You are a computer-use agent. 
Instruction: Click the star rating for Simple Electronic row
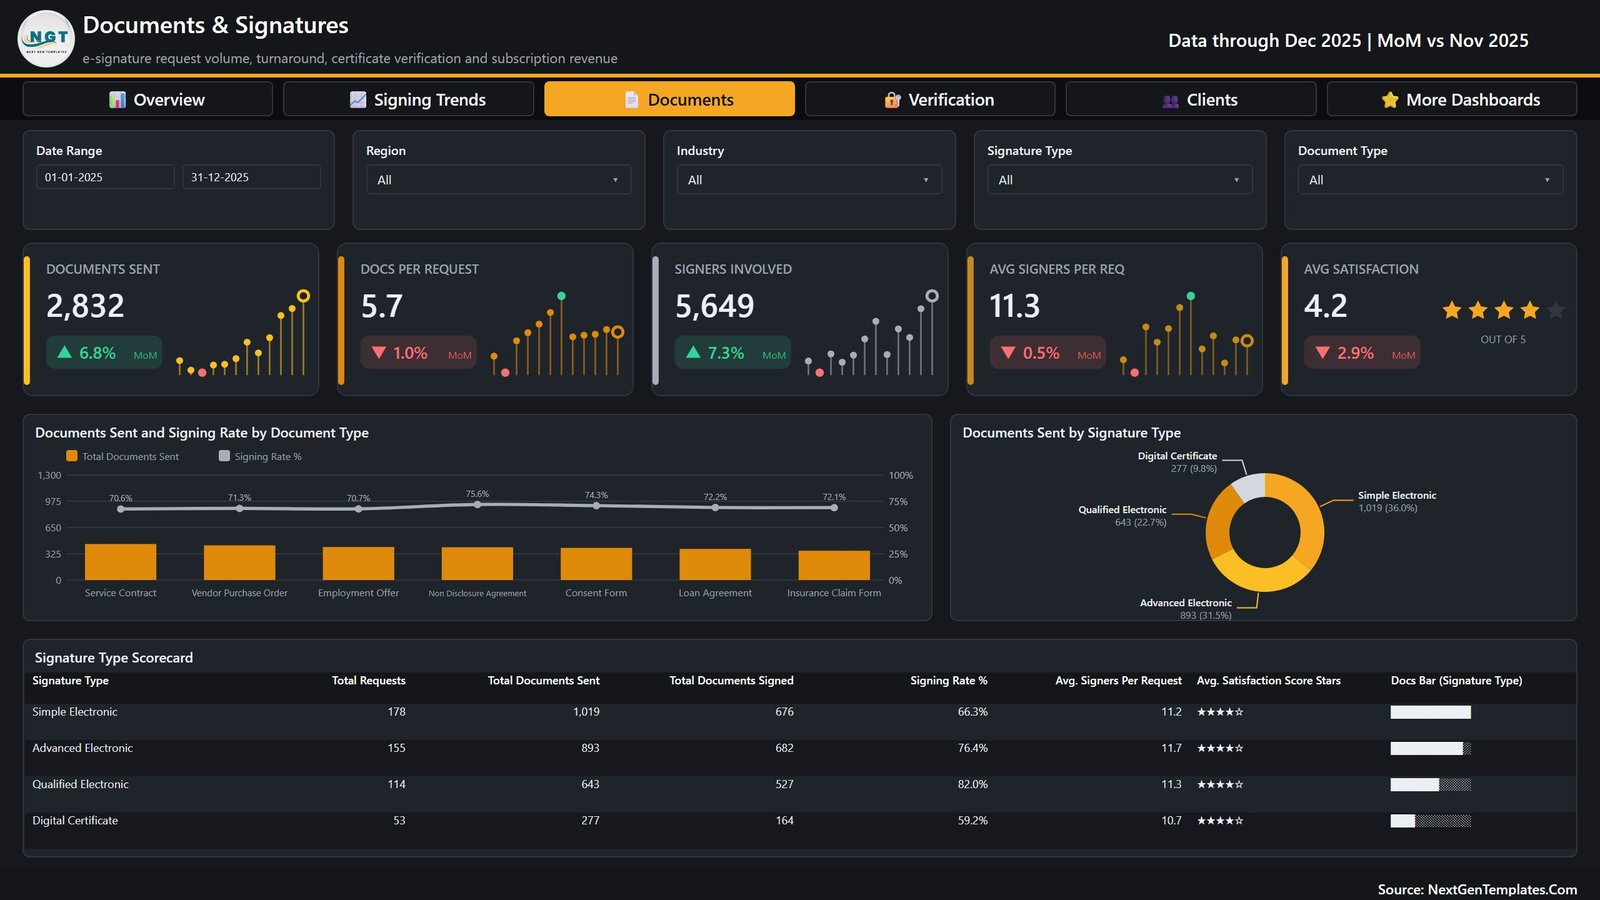(x=1220, y=712)
